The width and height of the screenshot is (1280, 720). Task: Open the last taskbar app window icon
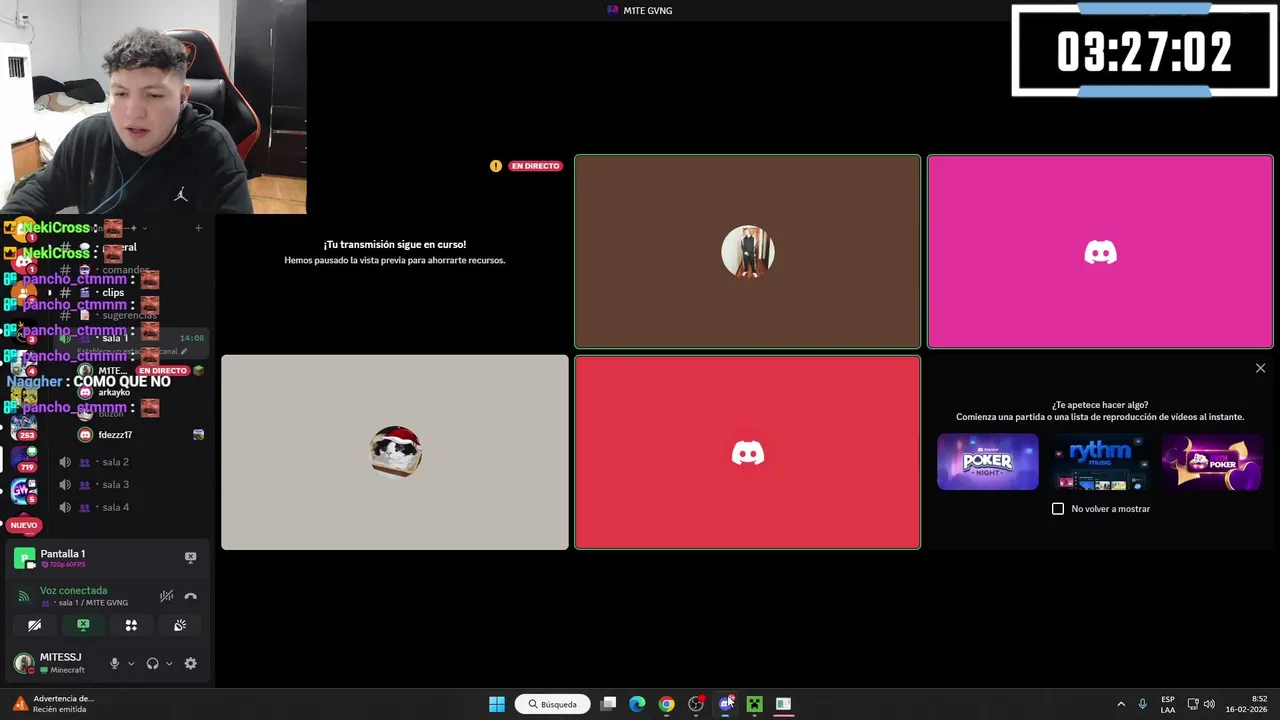coord(783,704)
